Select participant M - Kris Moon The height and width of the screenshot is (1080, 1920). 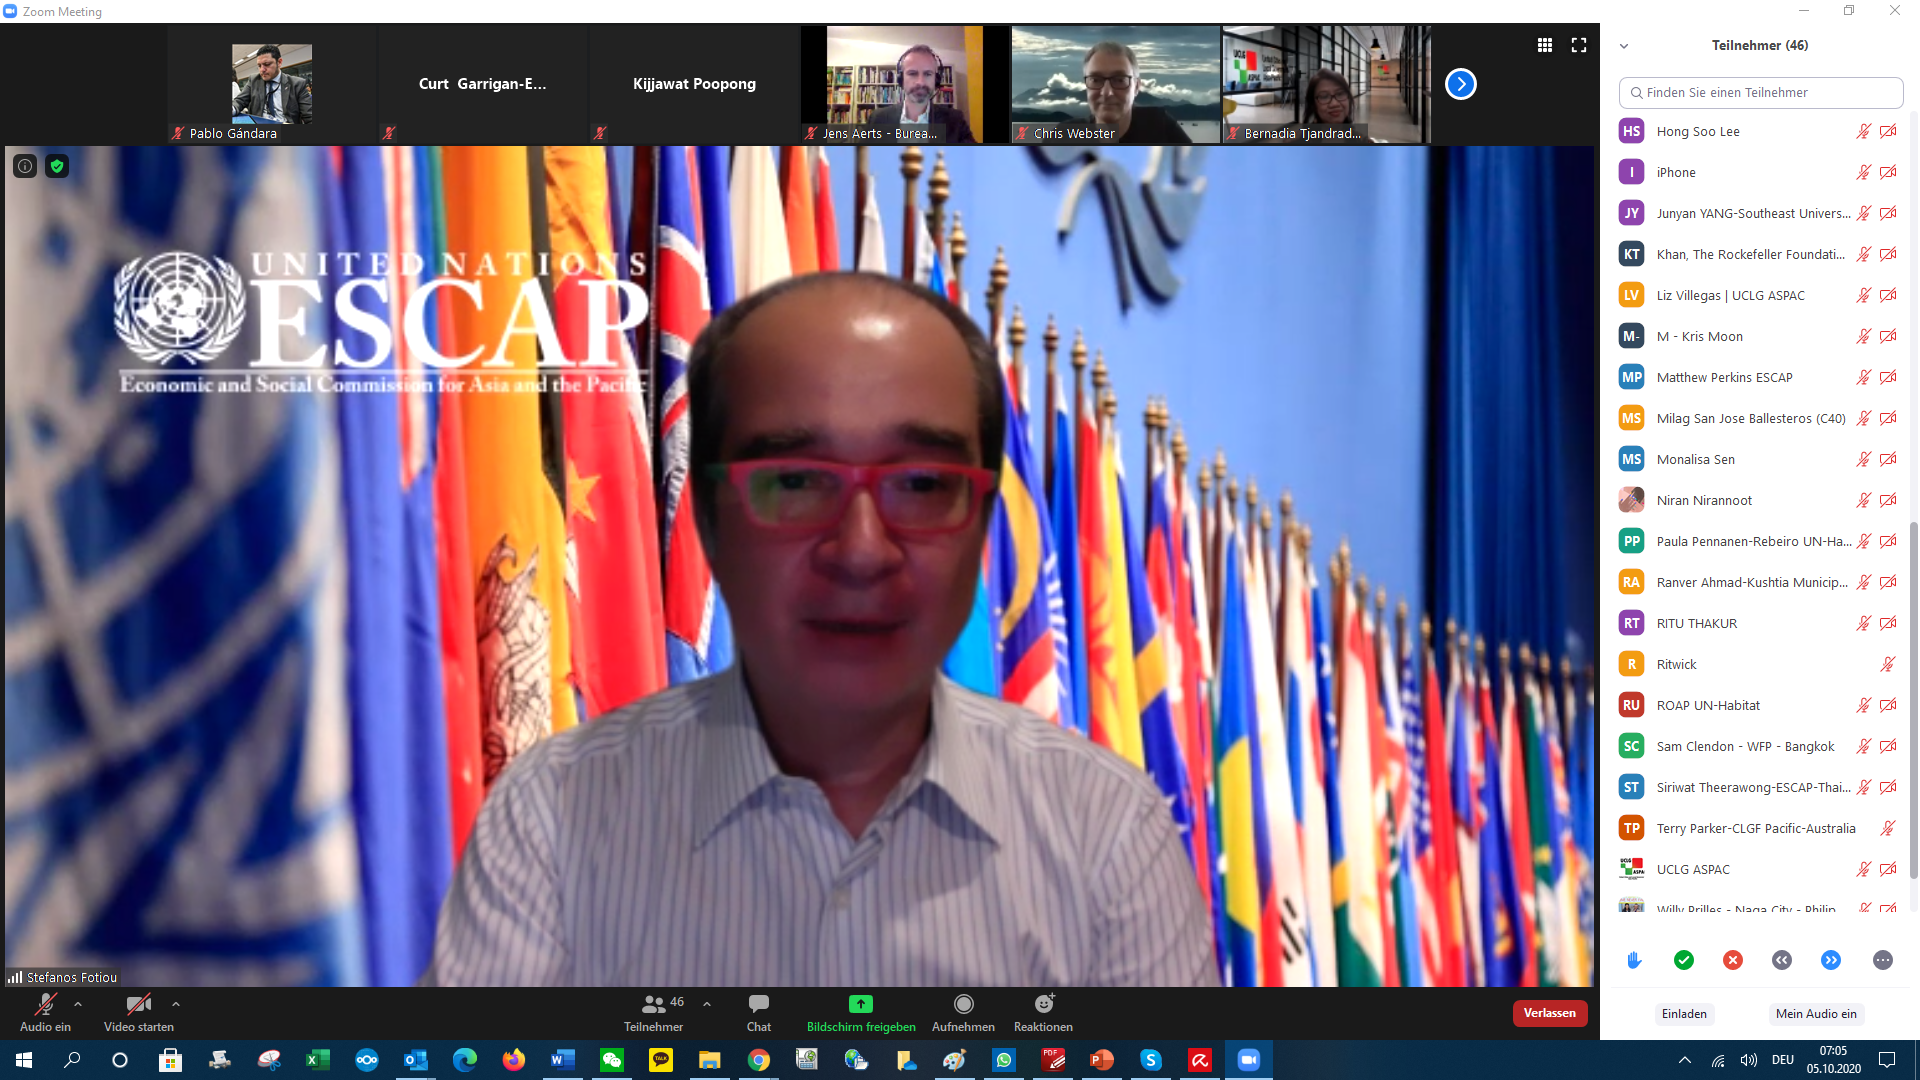click(1759, 336)
